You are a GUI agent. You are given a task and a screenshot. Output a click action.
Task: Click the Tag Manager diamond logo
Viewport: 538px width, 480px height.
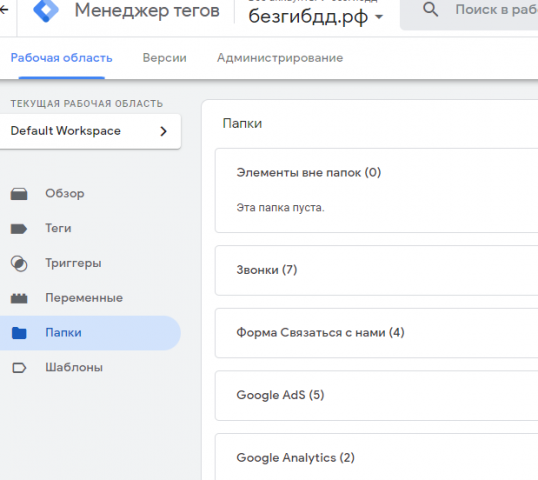click(46, 10)
